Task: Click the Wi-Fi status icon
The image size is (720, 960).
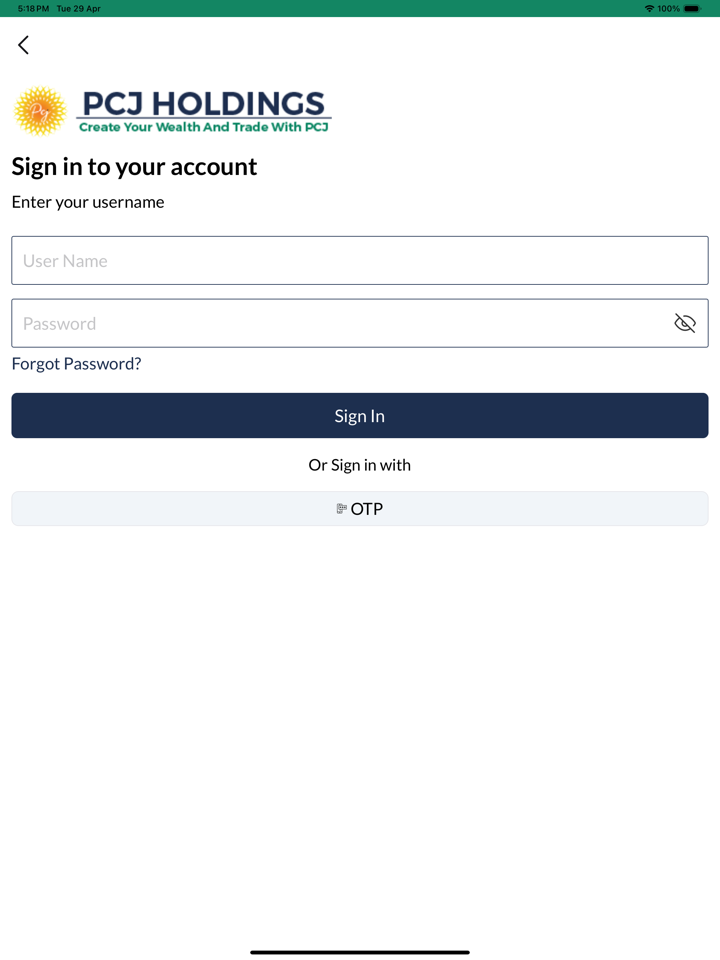Action: pyautogui.click(x=649, y=8)
